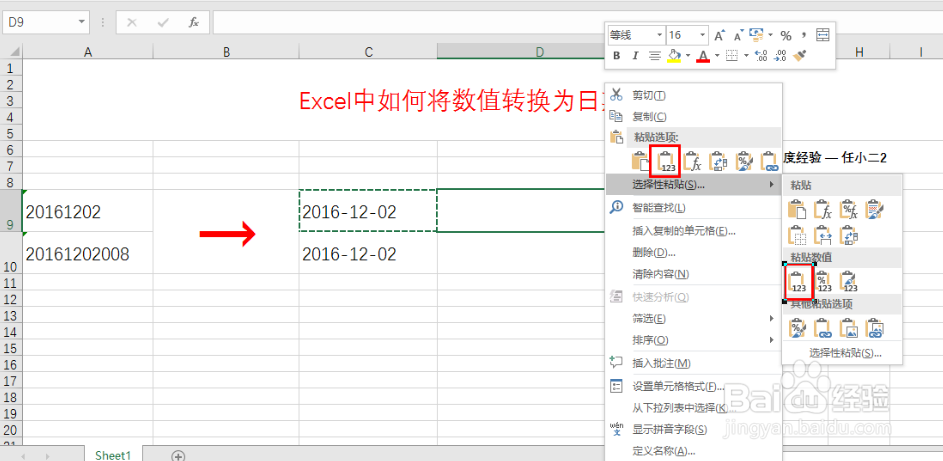Select No Borders paste icon in submenu
The image size is (943, 461).
797,236
